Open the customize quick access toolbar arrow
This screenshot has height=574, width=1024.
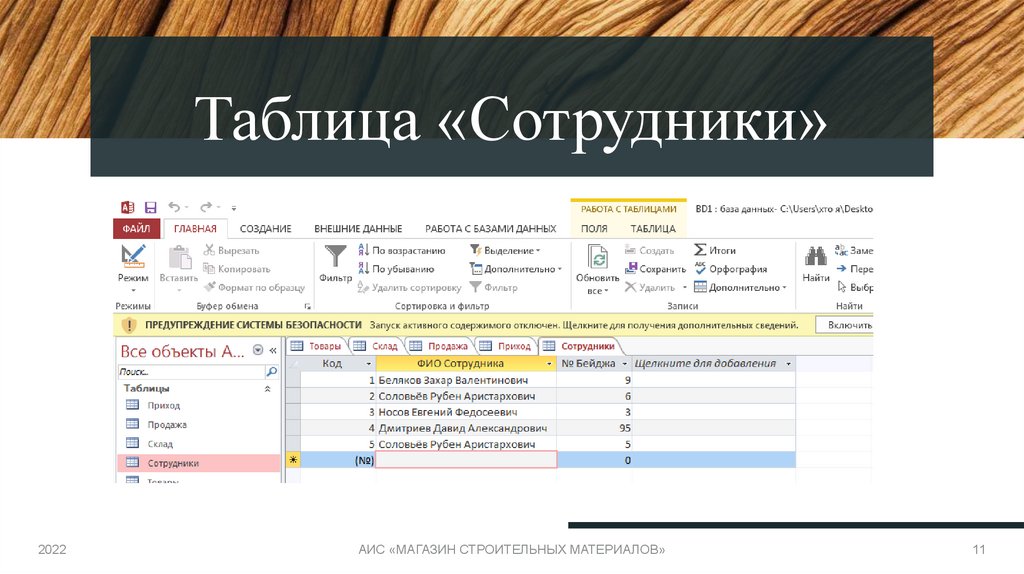[x=234, y=208]
